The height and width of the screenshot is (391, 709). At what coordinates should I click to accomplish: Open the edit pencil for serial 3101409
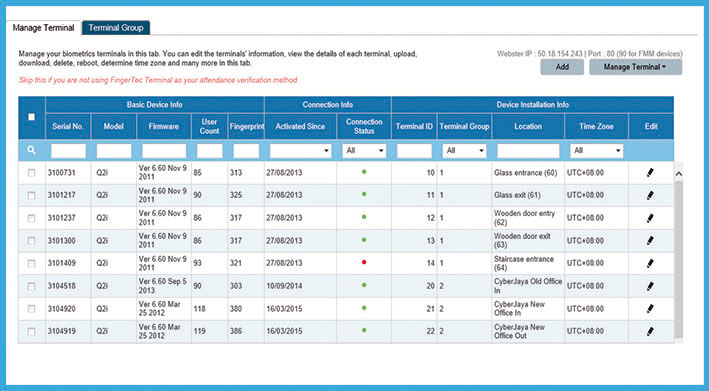650,263
